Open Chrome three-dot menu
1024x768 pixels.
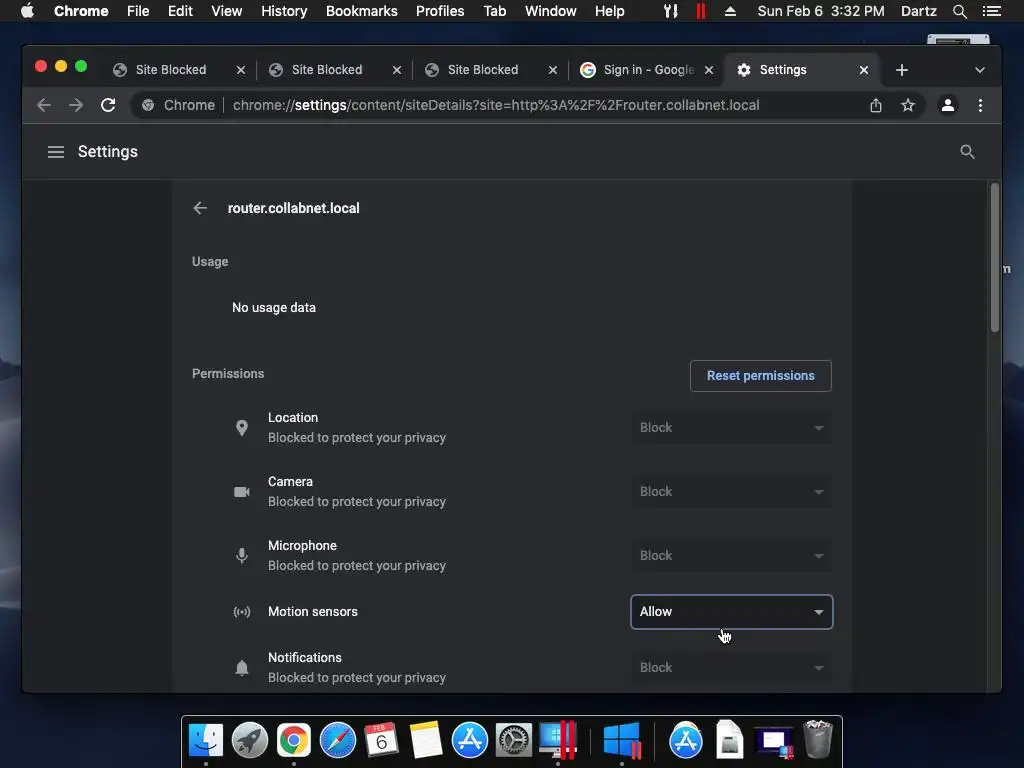(x=980, y=105)
